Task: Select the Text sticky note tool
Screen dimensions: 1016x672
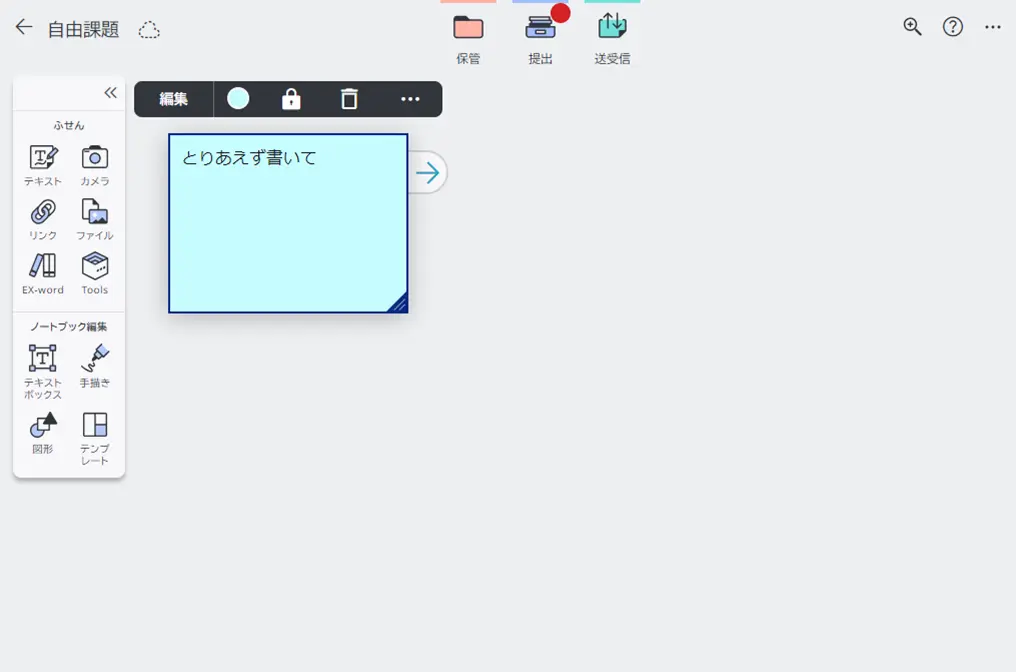Action: [x=43, y=164]
